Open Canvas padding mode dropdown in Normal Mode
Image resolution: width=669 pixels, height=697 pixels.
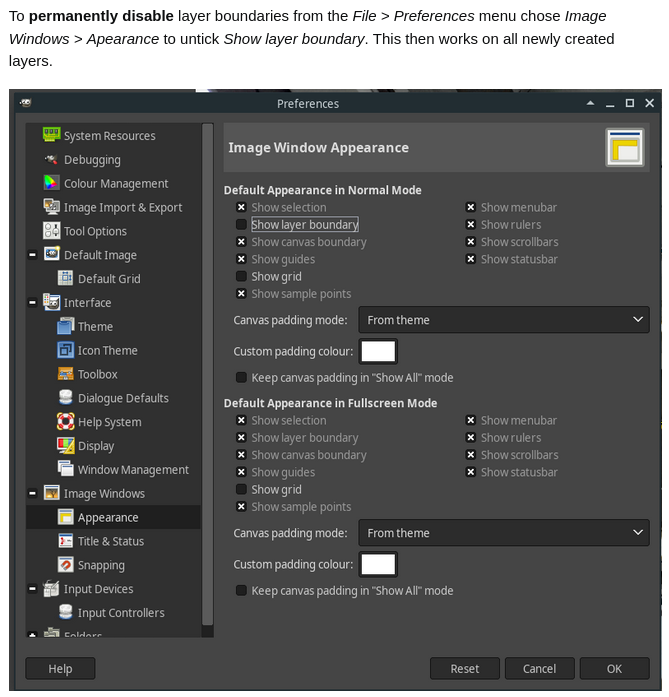[x=504, y=320]
